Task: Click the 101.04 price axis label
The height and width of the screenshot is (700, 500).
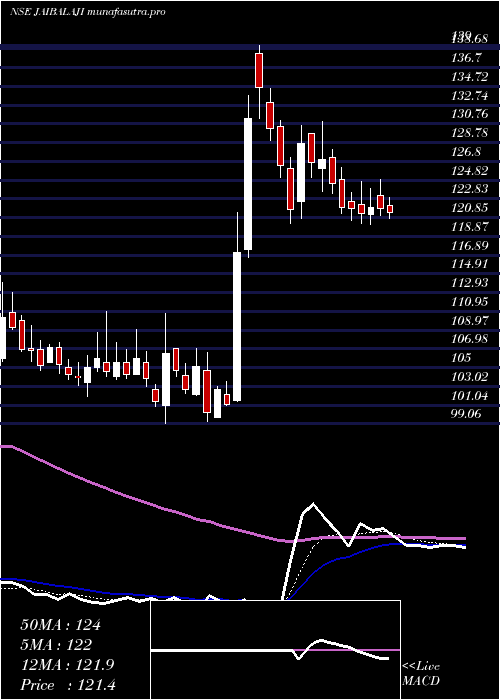Action: [x=470, y=396]
